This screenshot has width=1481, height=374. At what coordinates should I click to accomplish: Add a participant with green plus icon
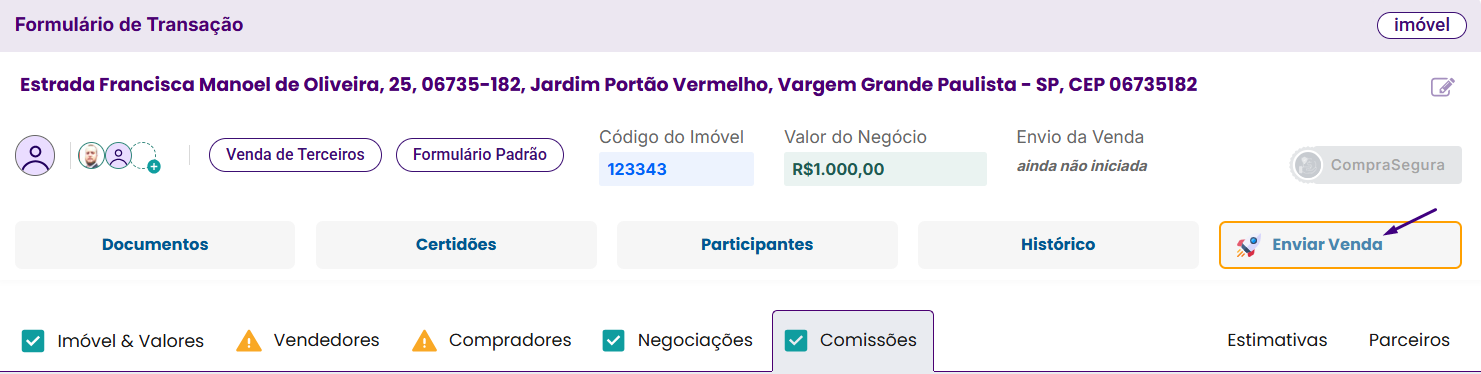154,166
